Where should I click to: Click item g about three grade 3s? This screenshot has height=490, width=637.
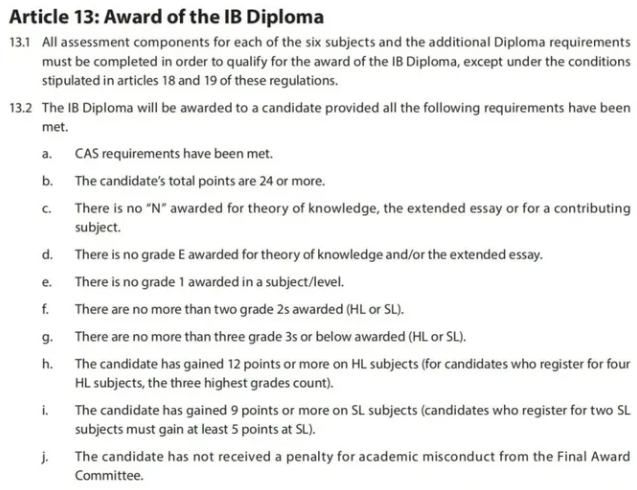tap(270, 337)
